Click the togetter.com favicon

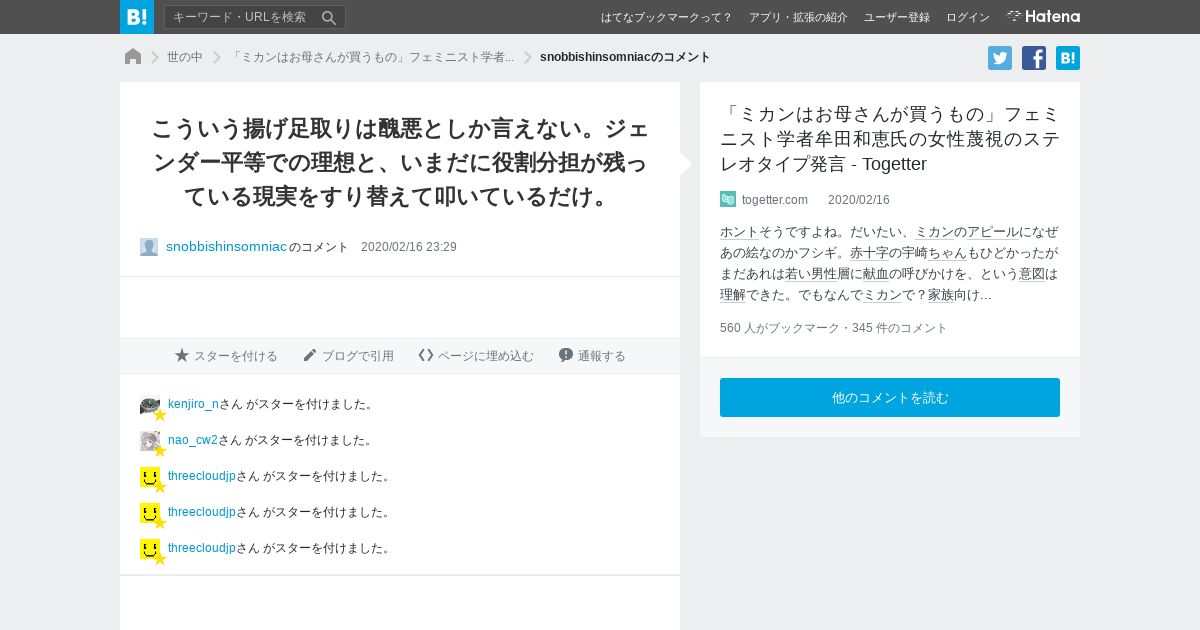pyautogui.click(x=728, y=199)
